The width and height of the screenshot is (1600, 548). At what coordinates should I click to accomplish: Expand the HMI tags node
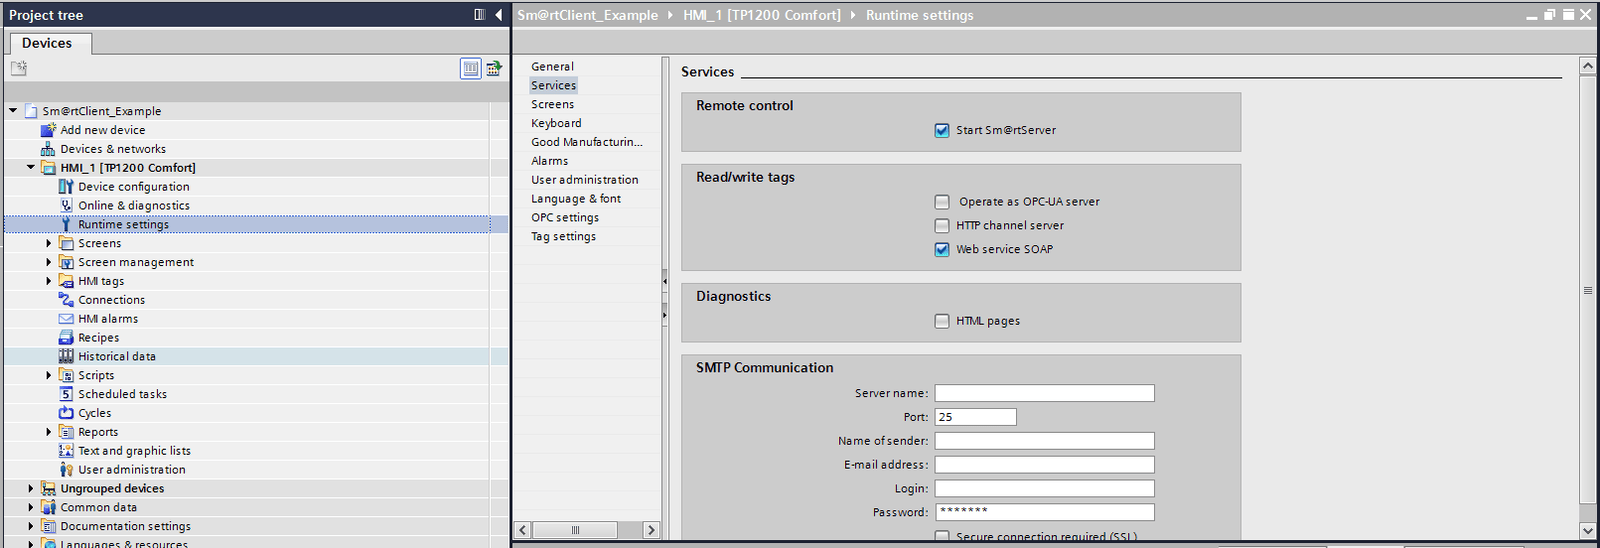pyautogui.click(x=48, y=281)
